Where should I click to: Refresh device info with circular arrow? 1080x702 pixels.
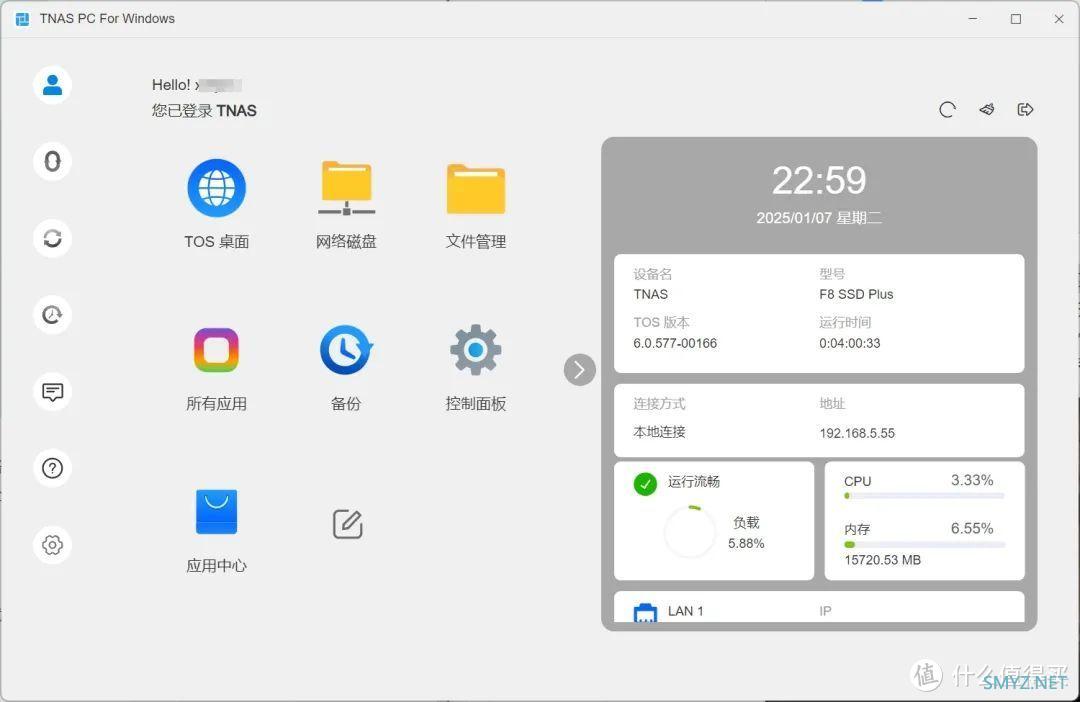948,110
